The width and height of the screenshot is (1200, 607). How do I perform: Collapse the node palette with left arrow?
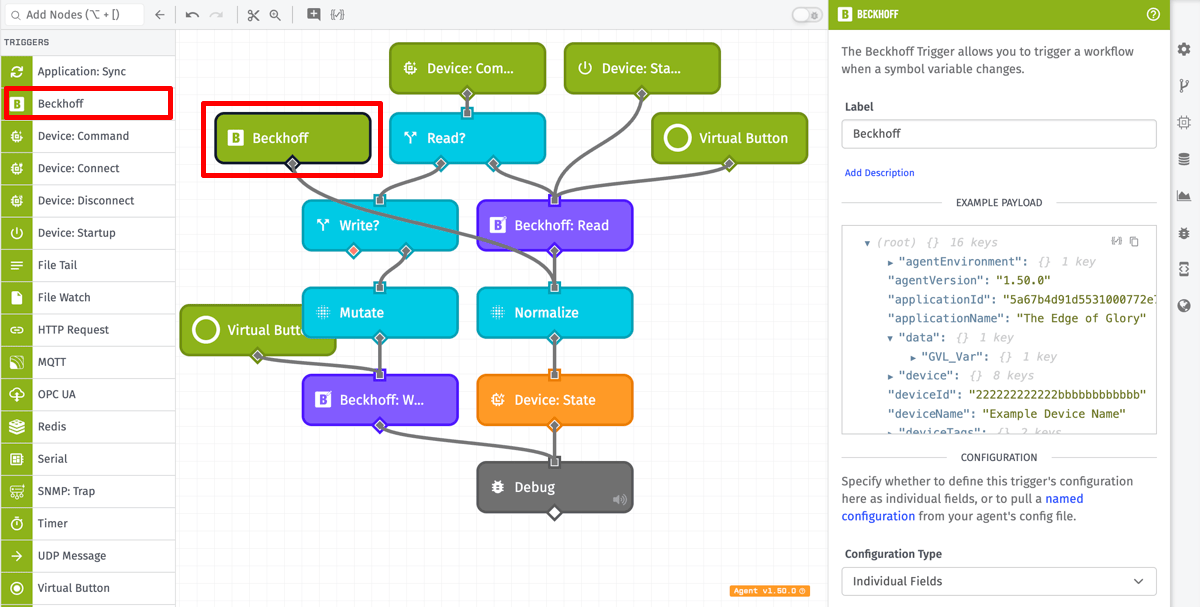click(x=160, y=15)
